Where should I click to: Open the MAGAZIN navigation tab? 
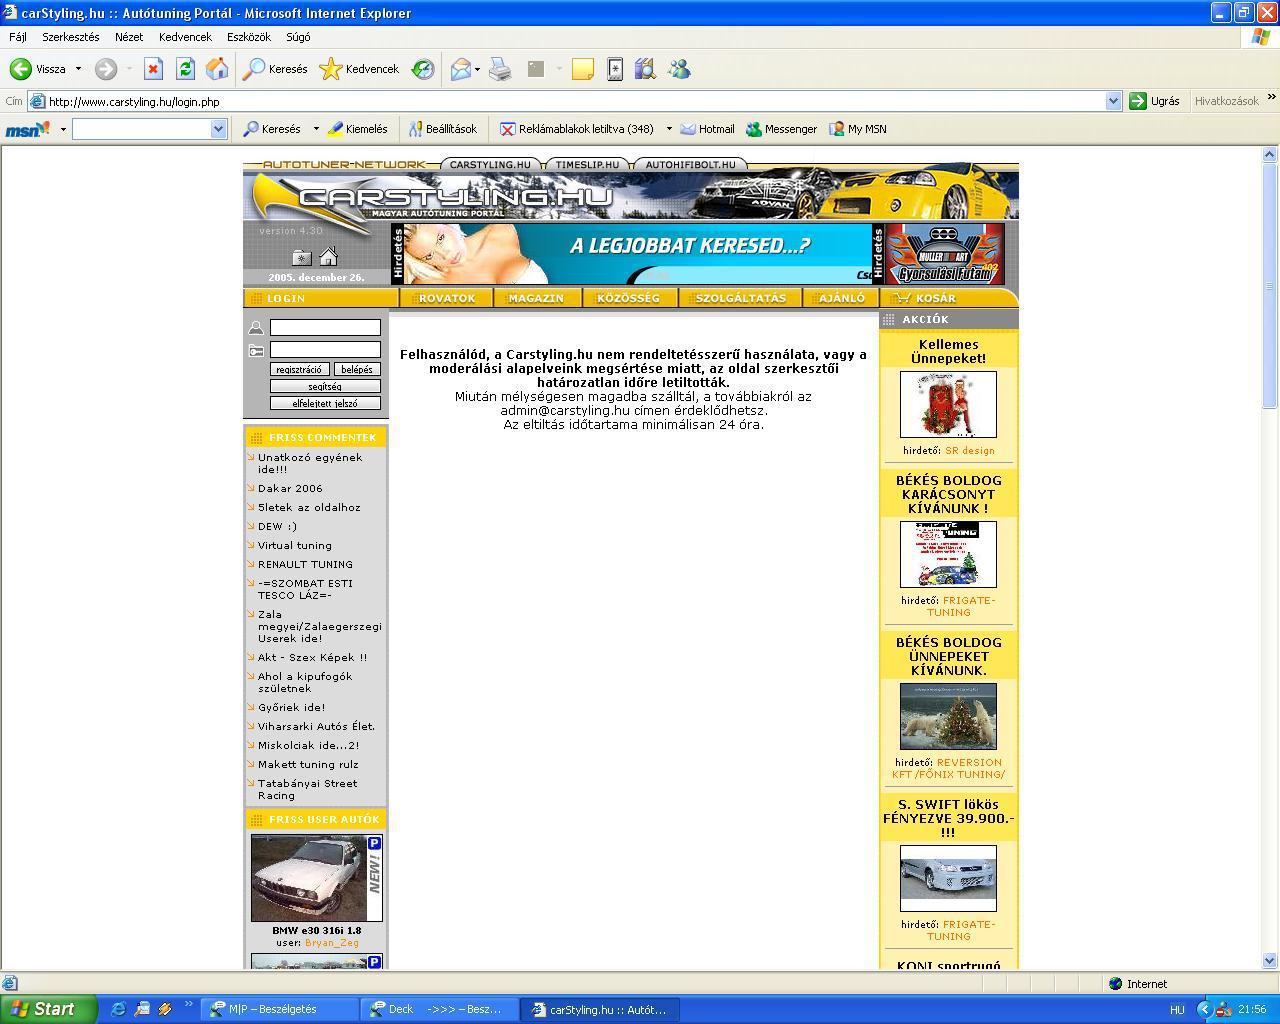[x=536, y=298]
